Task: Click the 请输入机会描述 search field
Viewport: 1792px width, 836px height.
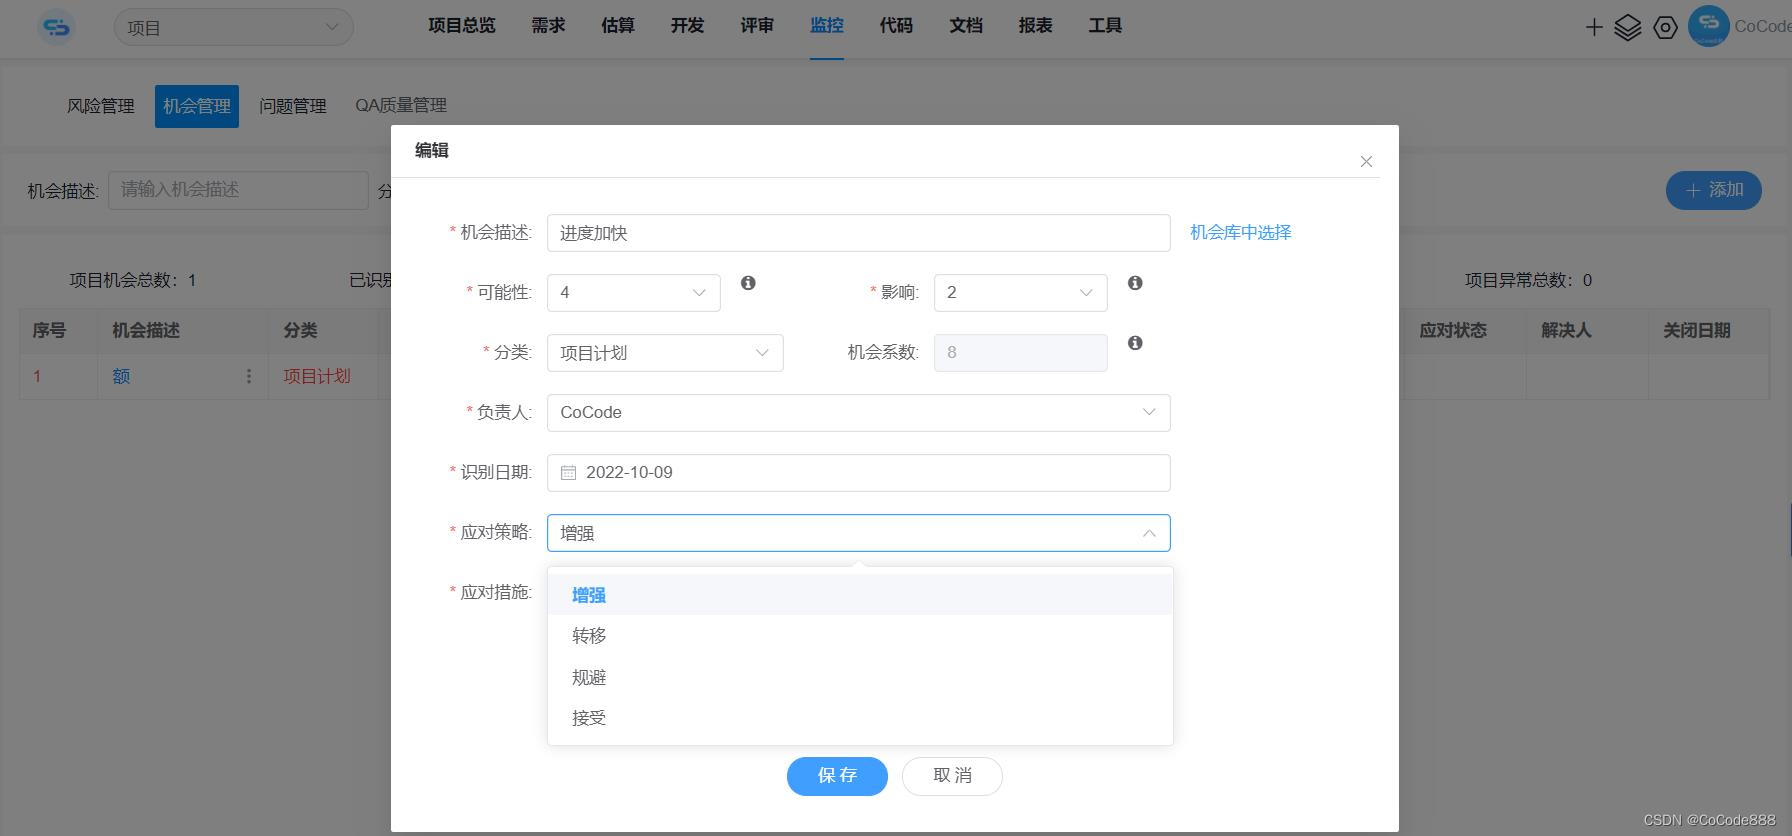Action: [x=238, y=190]
